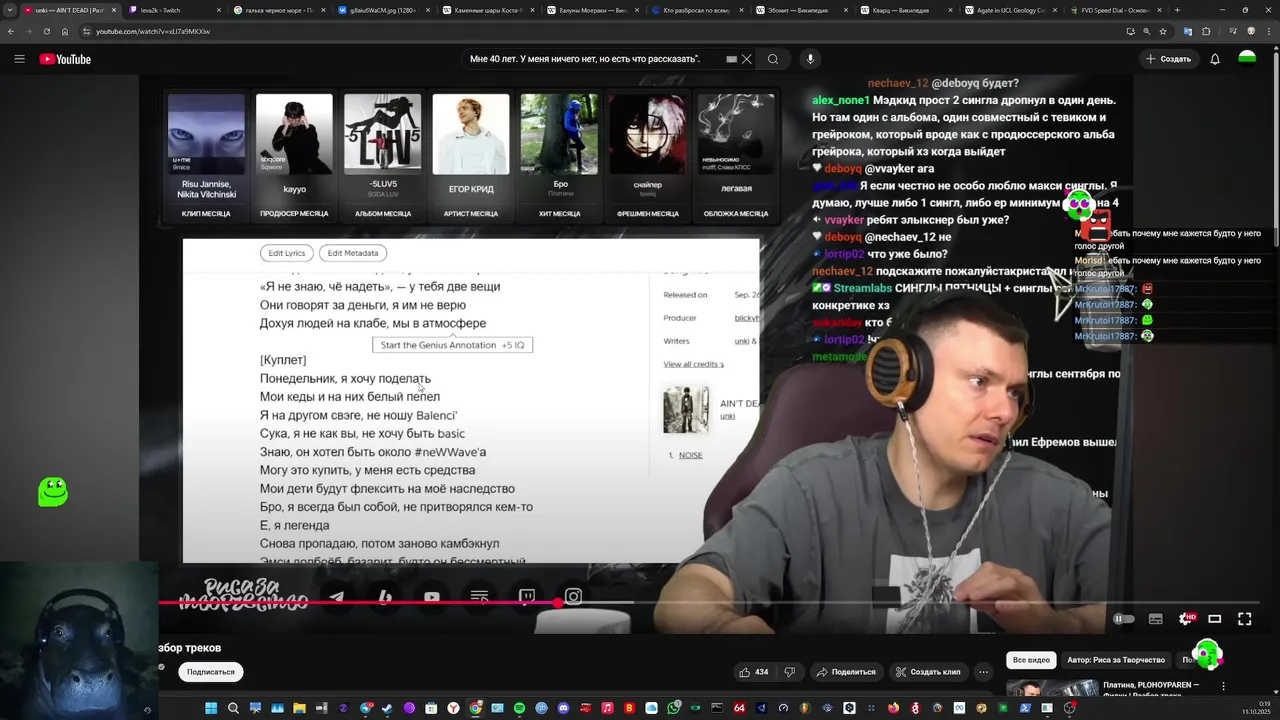
Task: Open YouTube notifications bell
Action: (1215, 59)
